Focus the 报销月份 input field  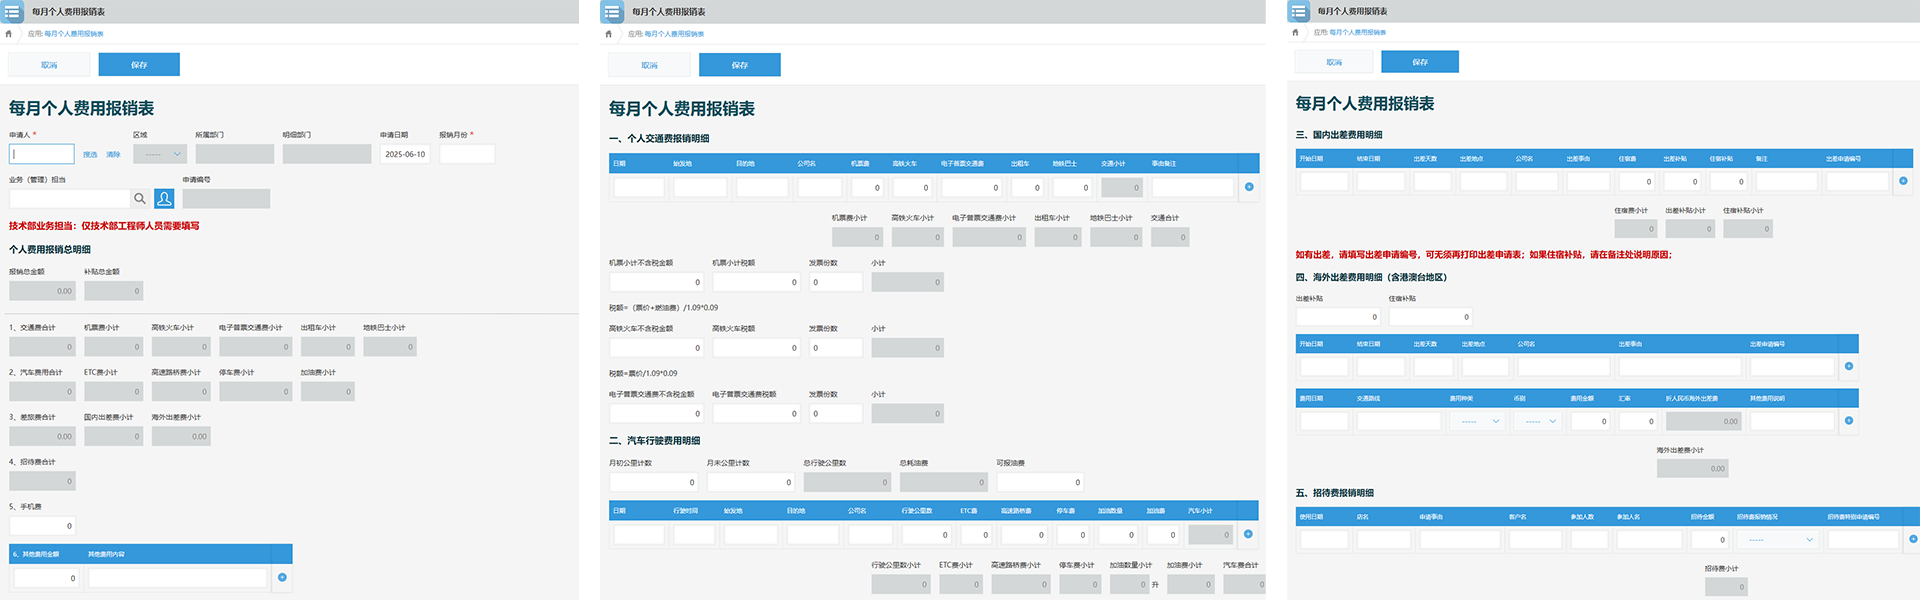(466, 154)
